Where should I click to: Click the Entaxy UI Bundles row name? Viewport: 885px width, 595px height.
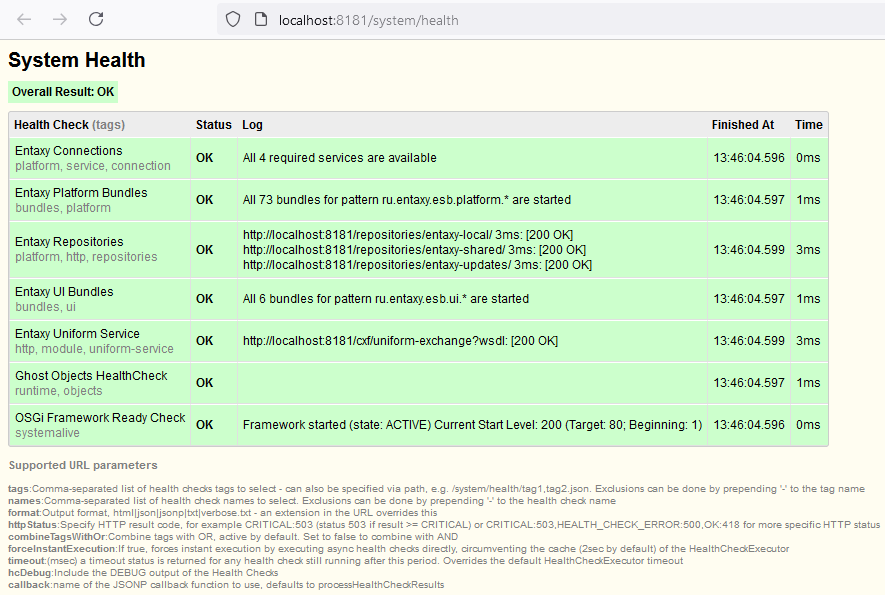pos(64,292)
